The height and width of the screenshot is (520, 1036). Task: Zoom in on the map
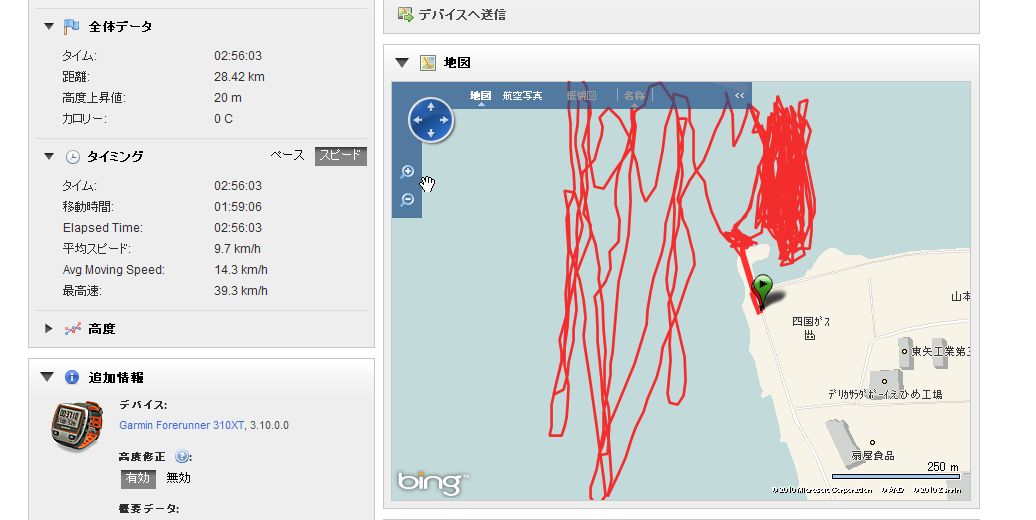[x=407, y=172]
